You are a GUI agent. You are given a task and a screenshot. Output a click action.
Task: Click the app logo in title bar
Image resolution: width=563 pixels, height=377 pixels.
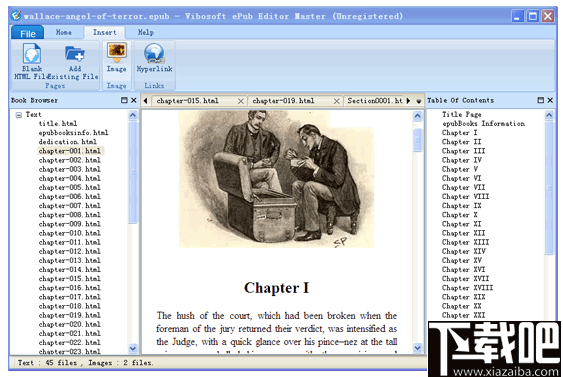16,16
